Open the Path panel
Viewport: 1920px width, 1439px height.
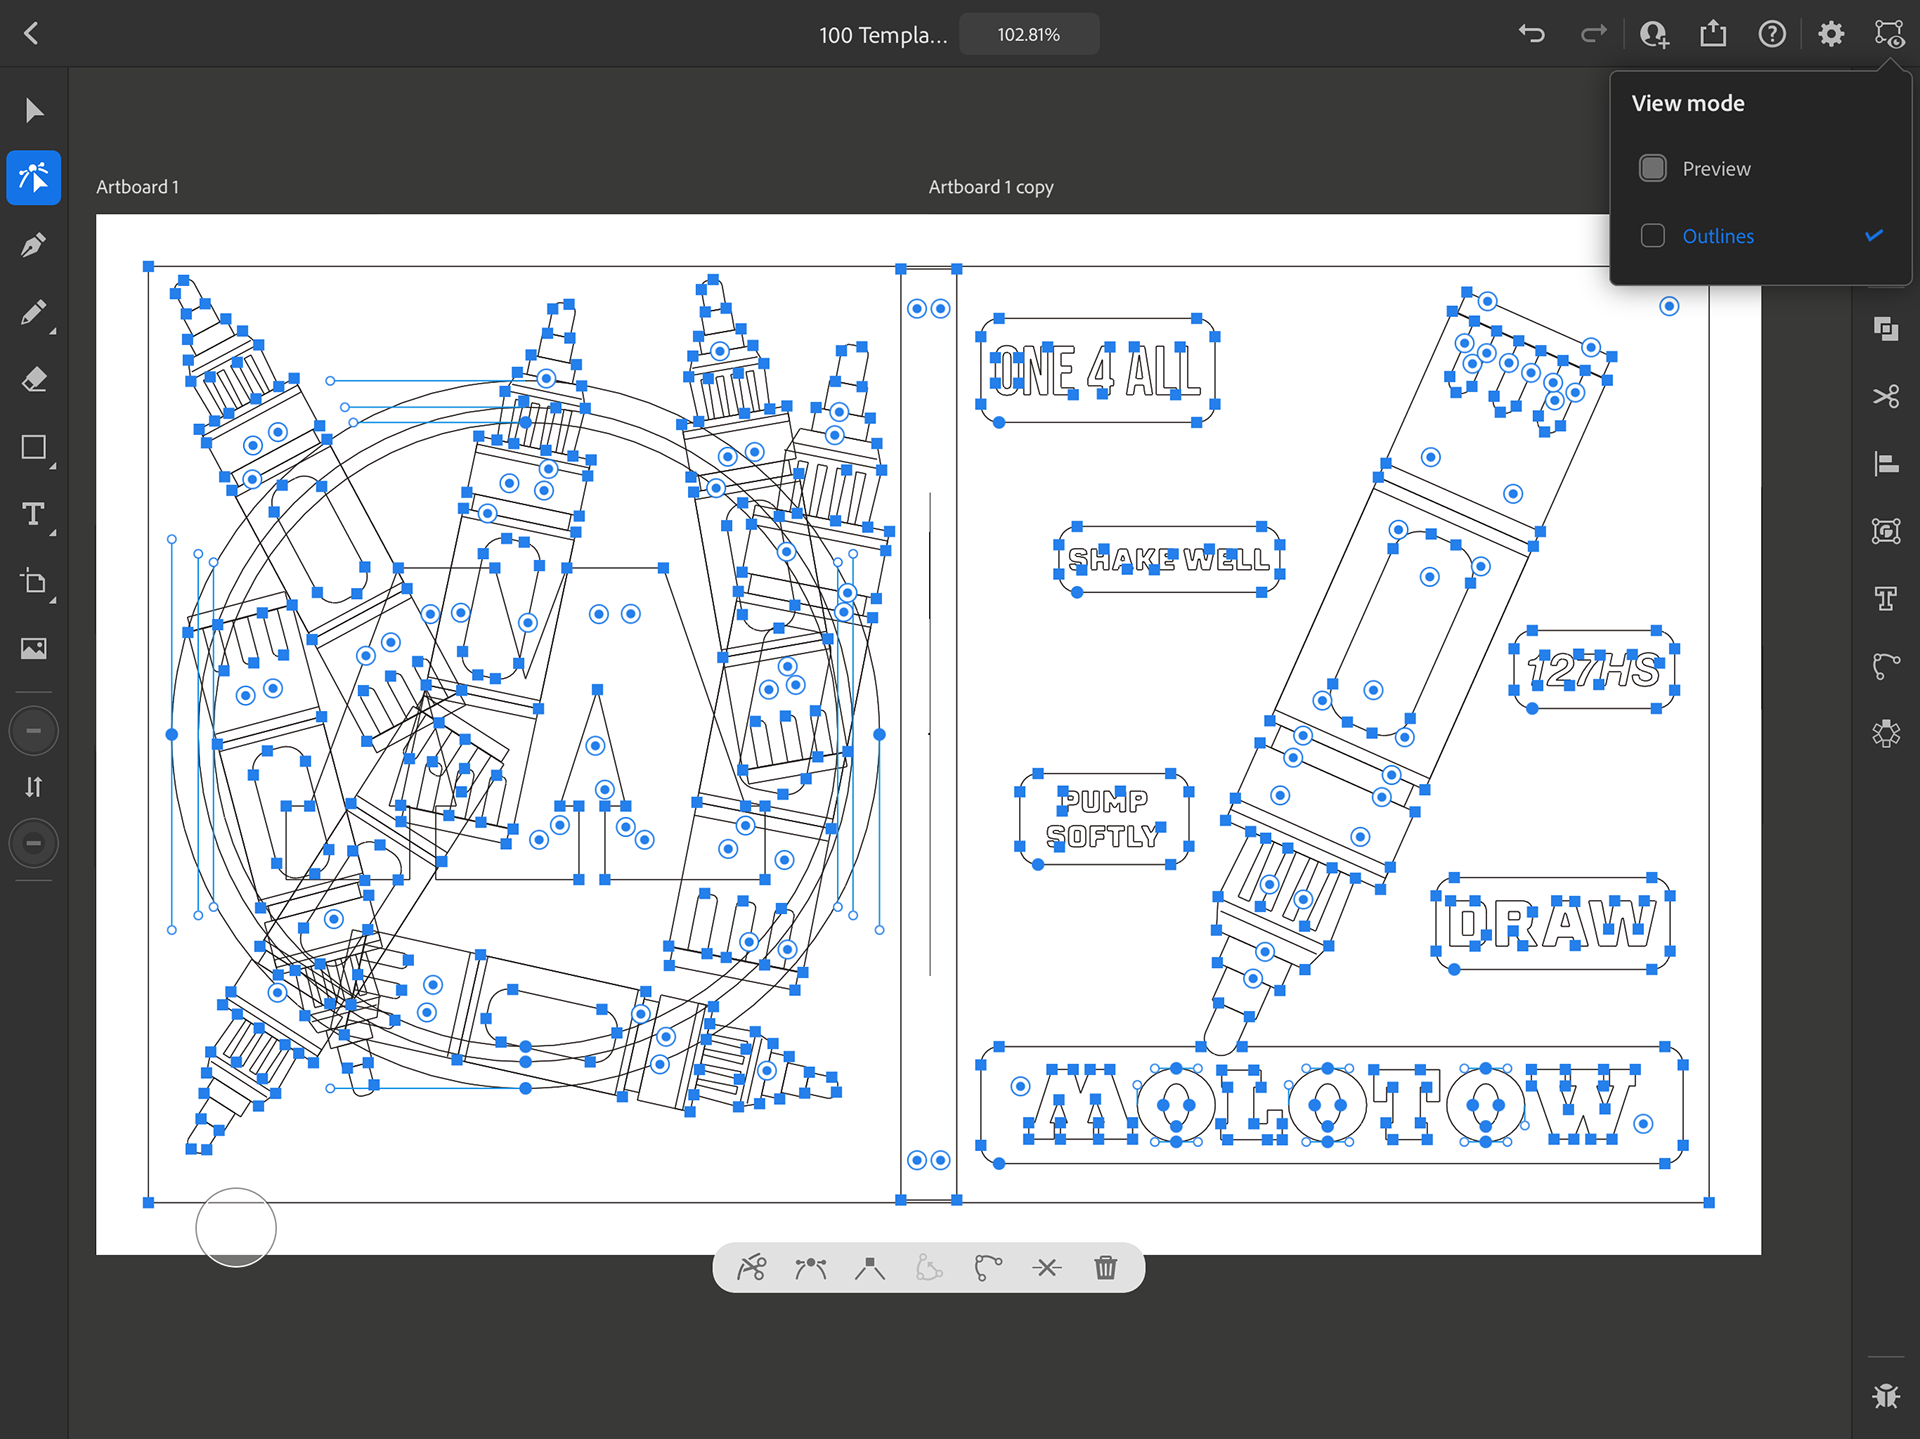pos(1886,666)
